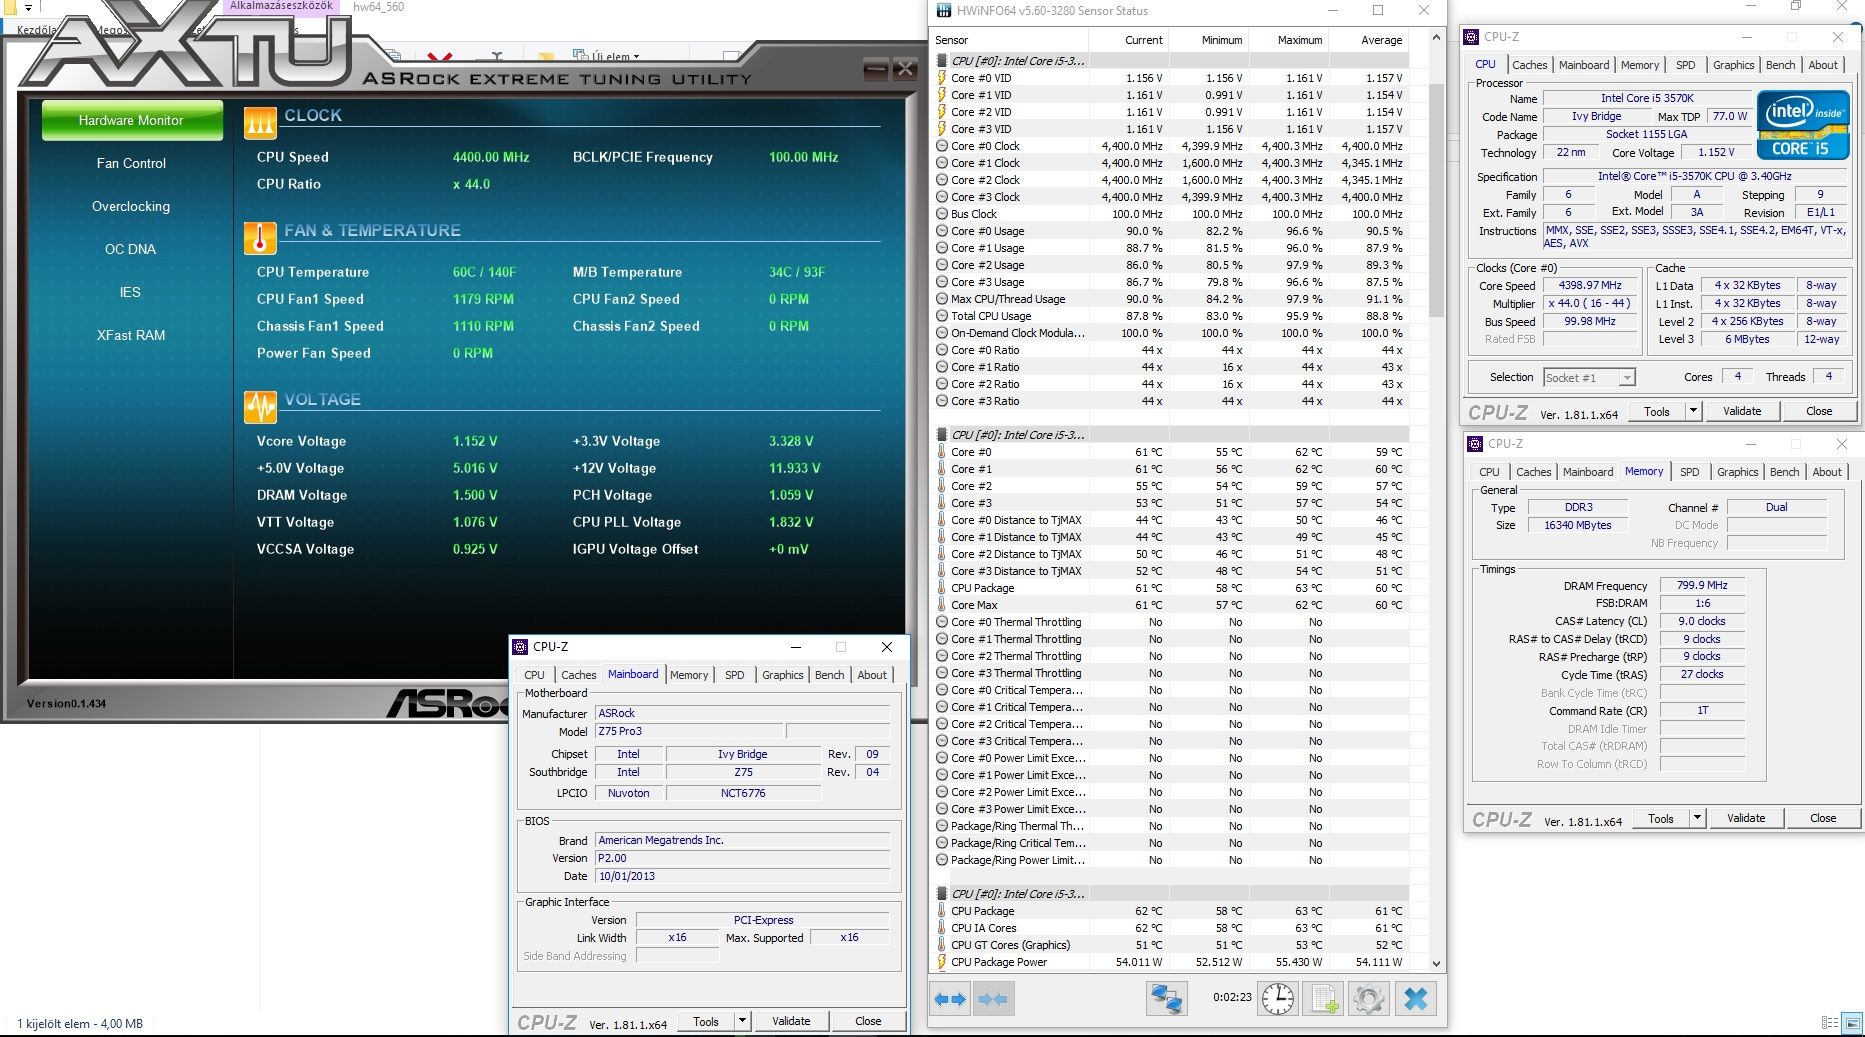
Task: Click the DRAM Frequency value 799.9 MHz
Action: click(1702, 585)
